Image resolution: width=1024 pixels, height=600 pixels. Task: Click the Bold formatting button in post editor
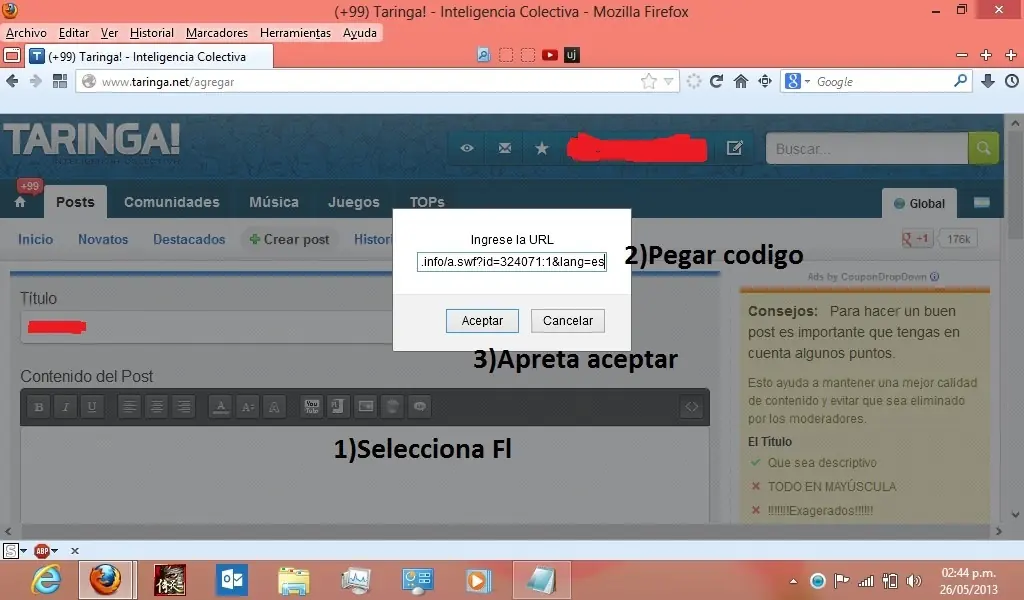point(39,407)
